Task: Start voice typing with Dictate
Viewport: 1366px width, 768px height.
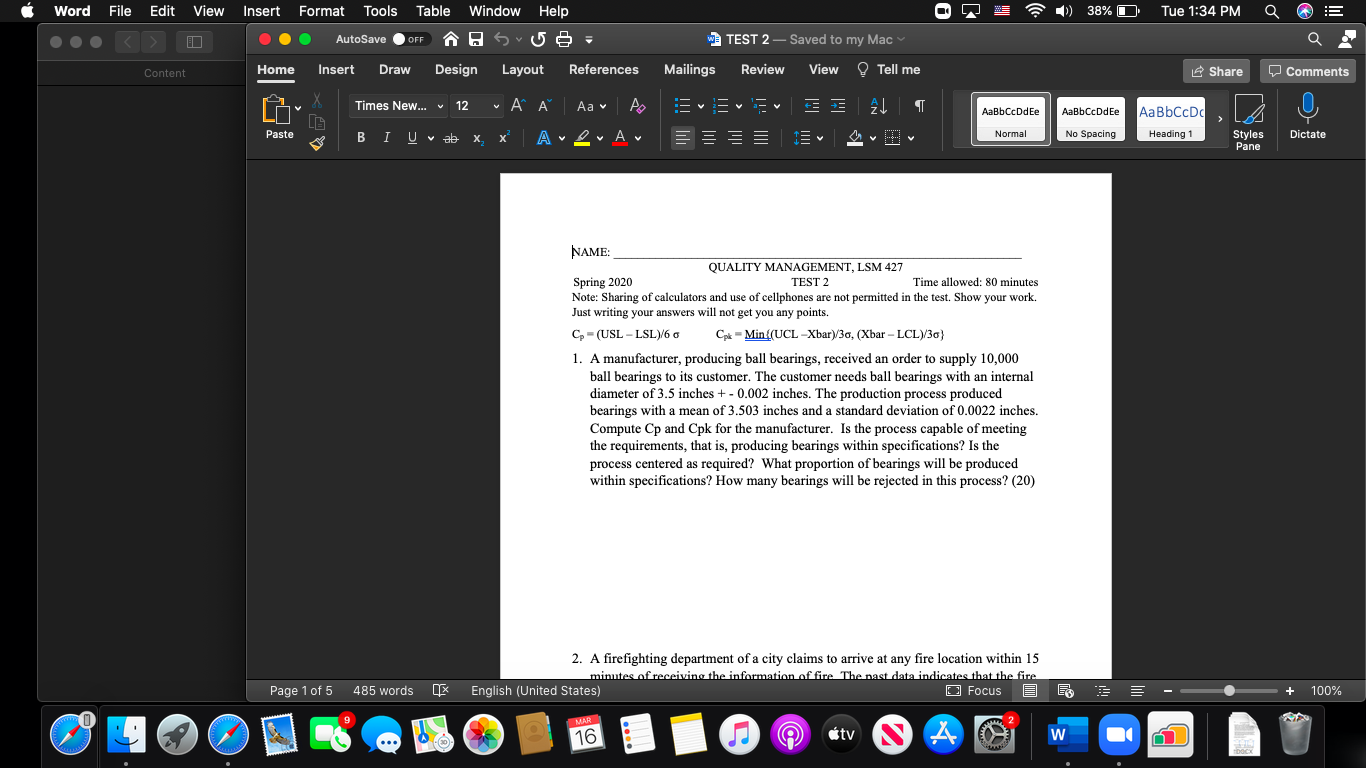Action: pyautogui.click(x=1306, y=117)
